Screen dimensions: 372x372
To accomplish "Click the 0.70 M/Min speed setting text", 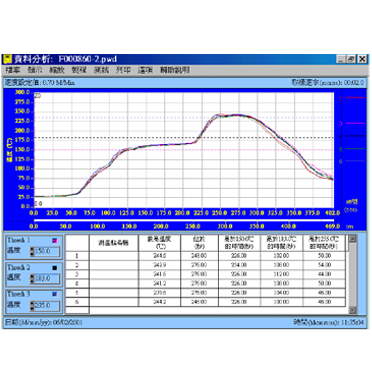I will pyautogui.click(x=59, y=83).
